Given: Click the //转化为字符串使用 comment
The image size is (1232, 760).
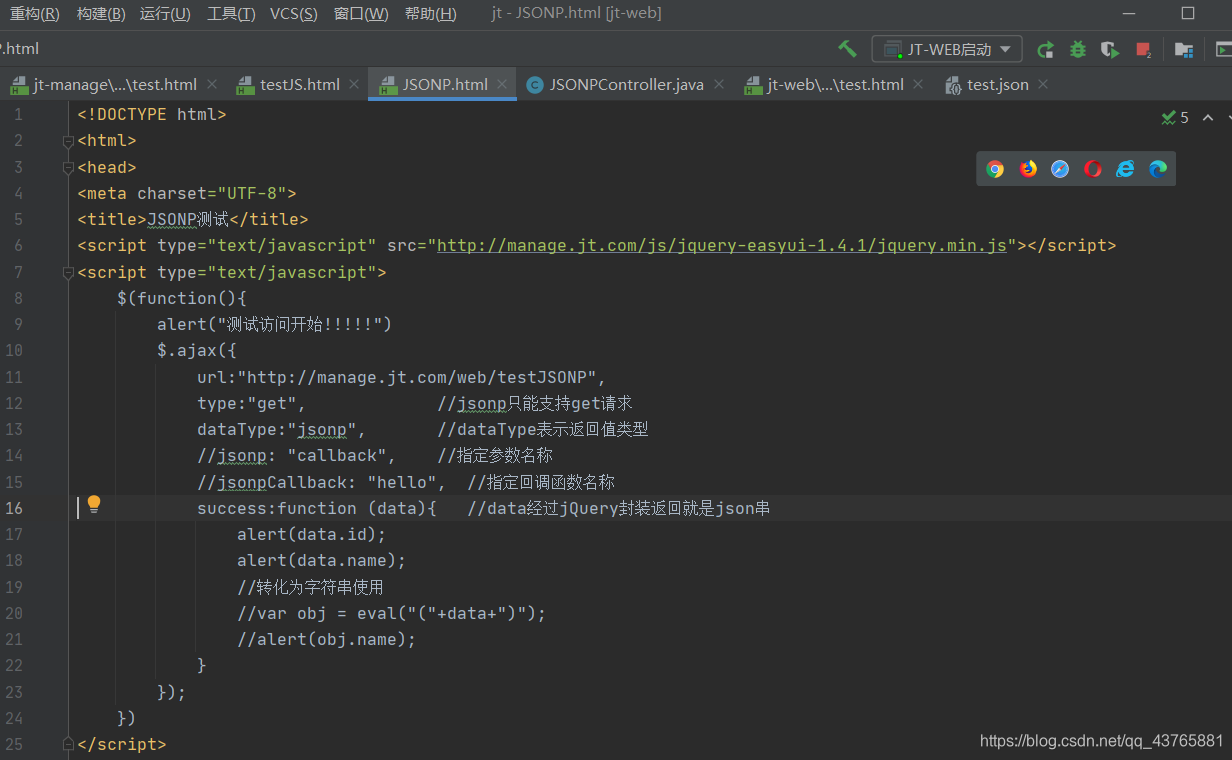Looking at the screenshot, I should 310,587.
